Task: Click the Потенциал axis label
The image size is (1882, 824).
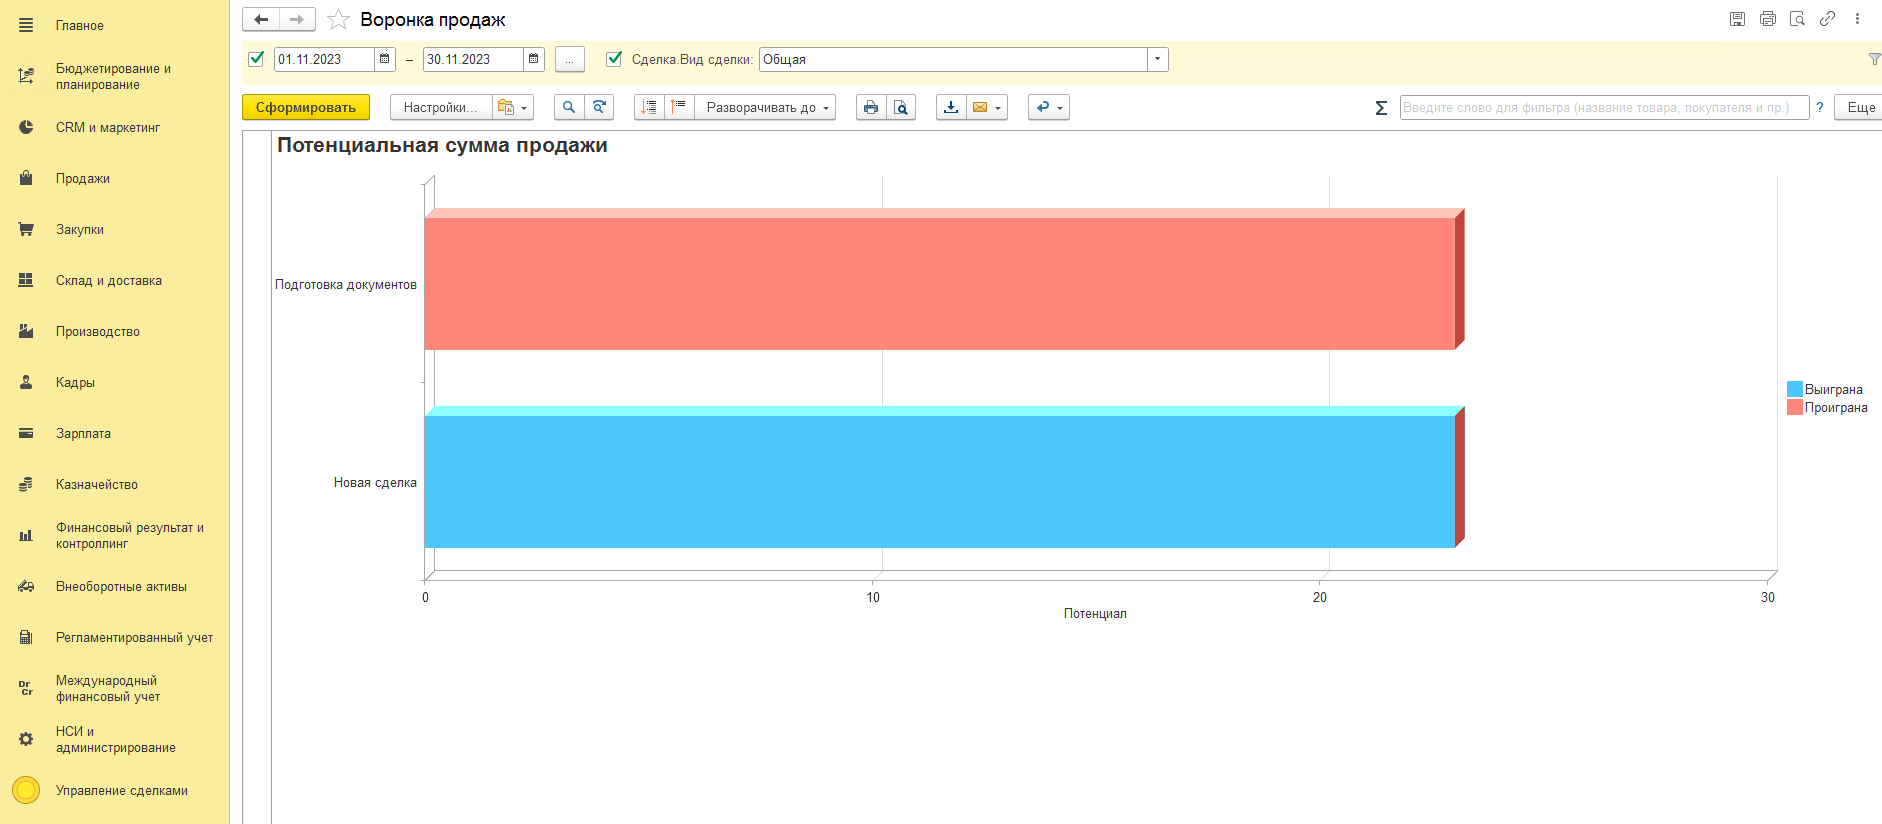Action: pyautogui.click(x=1095, y=613)
